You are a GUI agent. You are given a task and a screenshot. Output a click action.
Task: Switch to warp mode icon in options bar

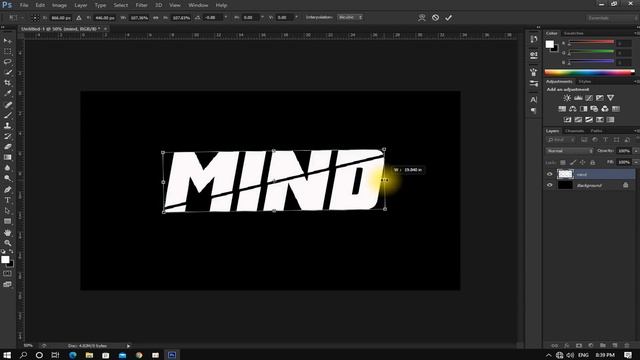(422, 18)
